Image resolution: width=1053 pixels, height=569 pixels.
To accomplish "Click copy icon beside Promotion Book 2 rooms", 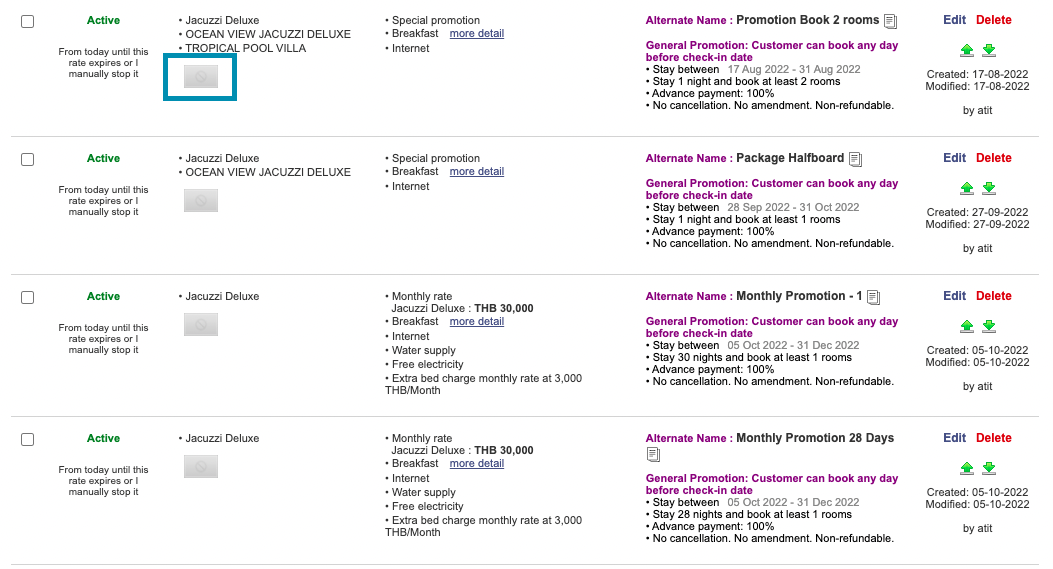I will (x=891, y=21).
